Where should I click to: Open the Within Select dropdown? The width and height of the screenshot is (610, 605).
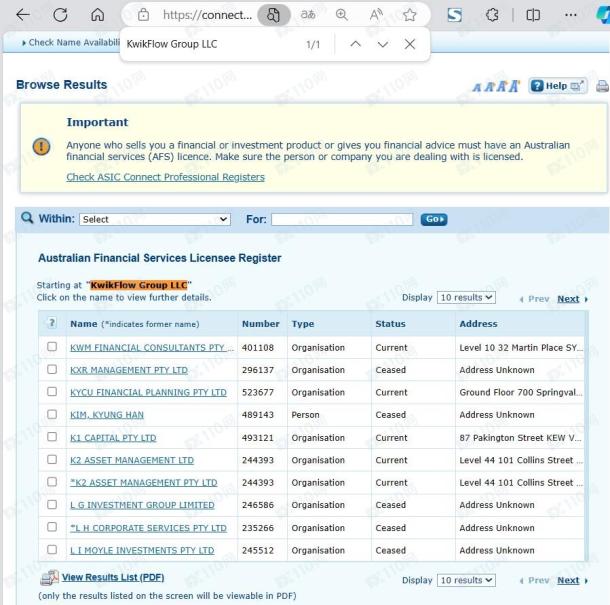[x=155, y=219]
